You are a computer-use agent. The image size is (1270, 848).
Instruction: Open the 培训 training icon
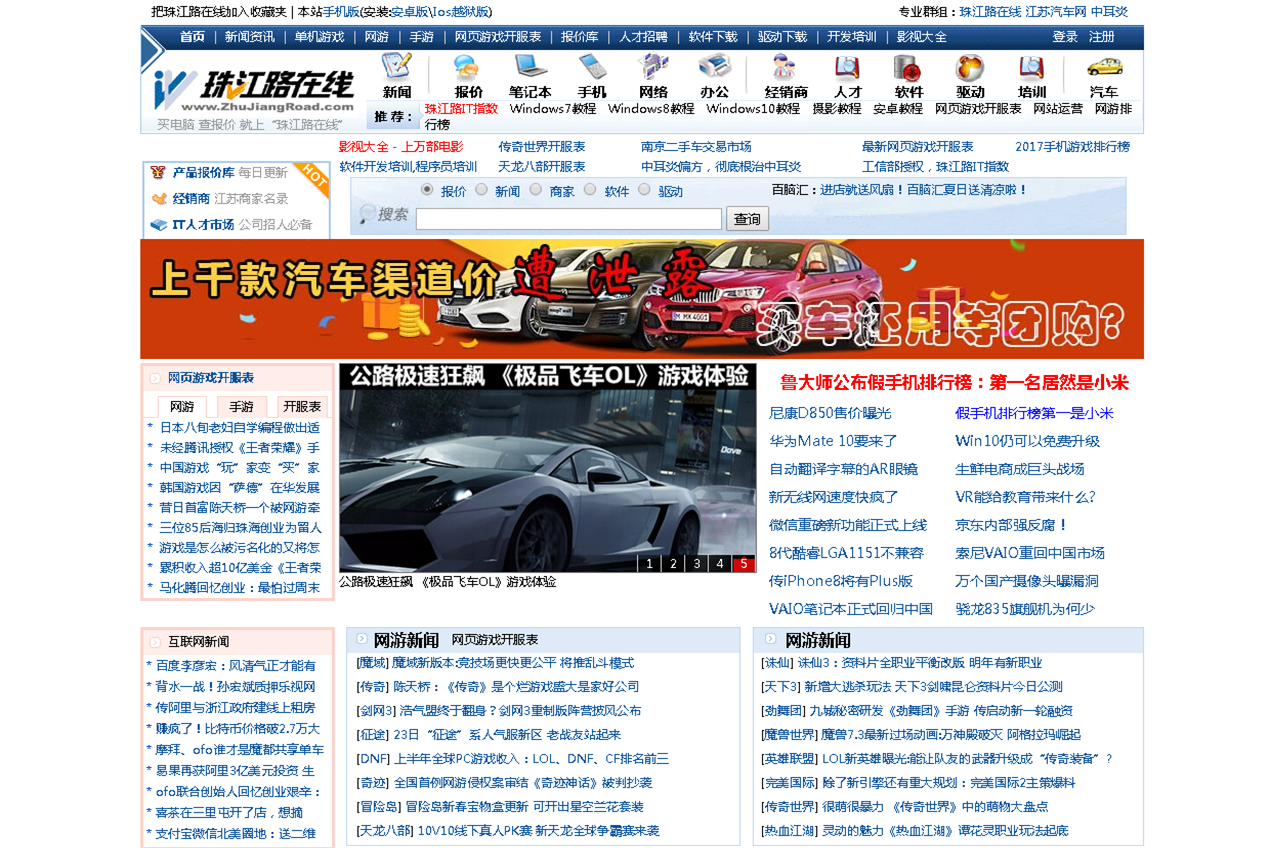(x=1032, y=68)
